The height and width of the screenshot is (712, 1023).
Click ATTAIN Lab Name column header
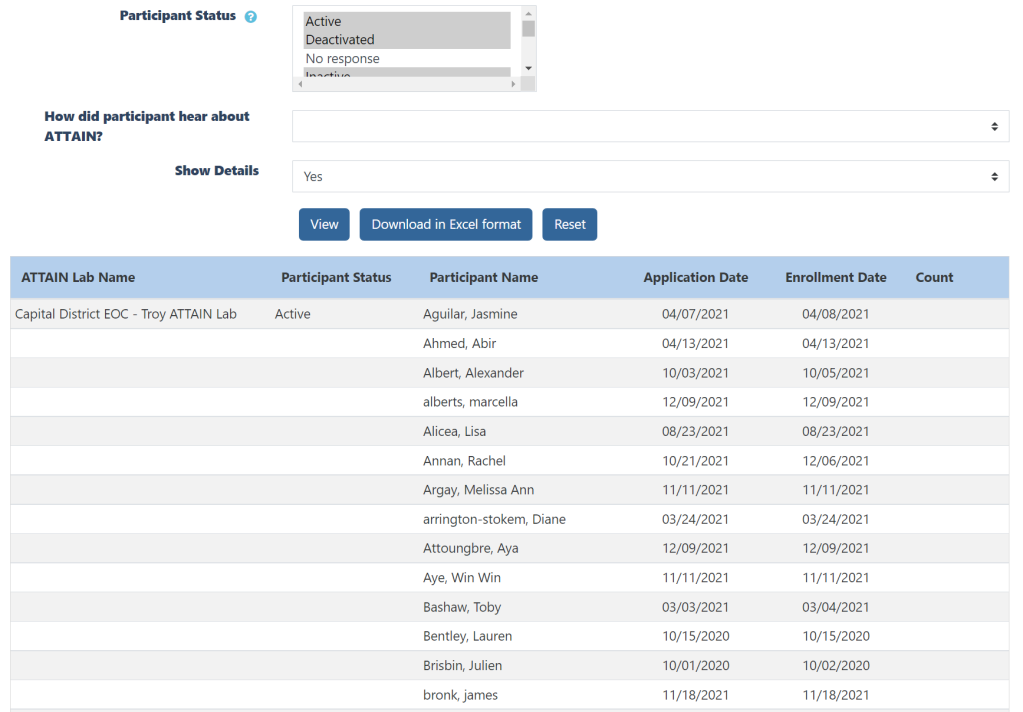(x=78, y=278)
